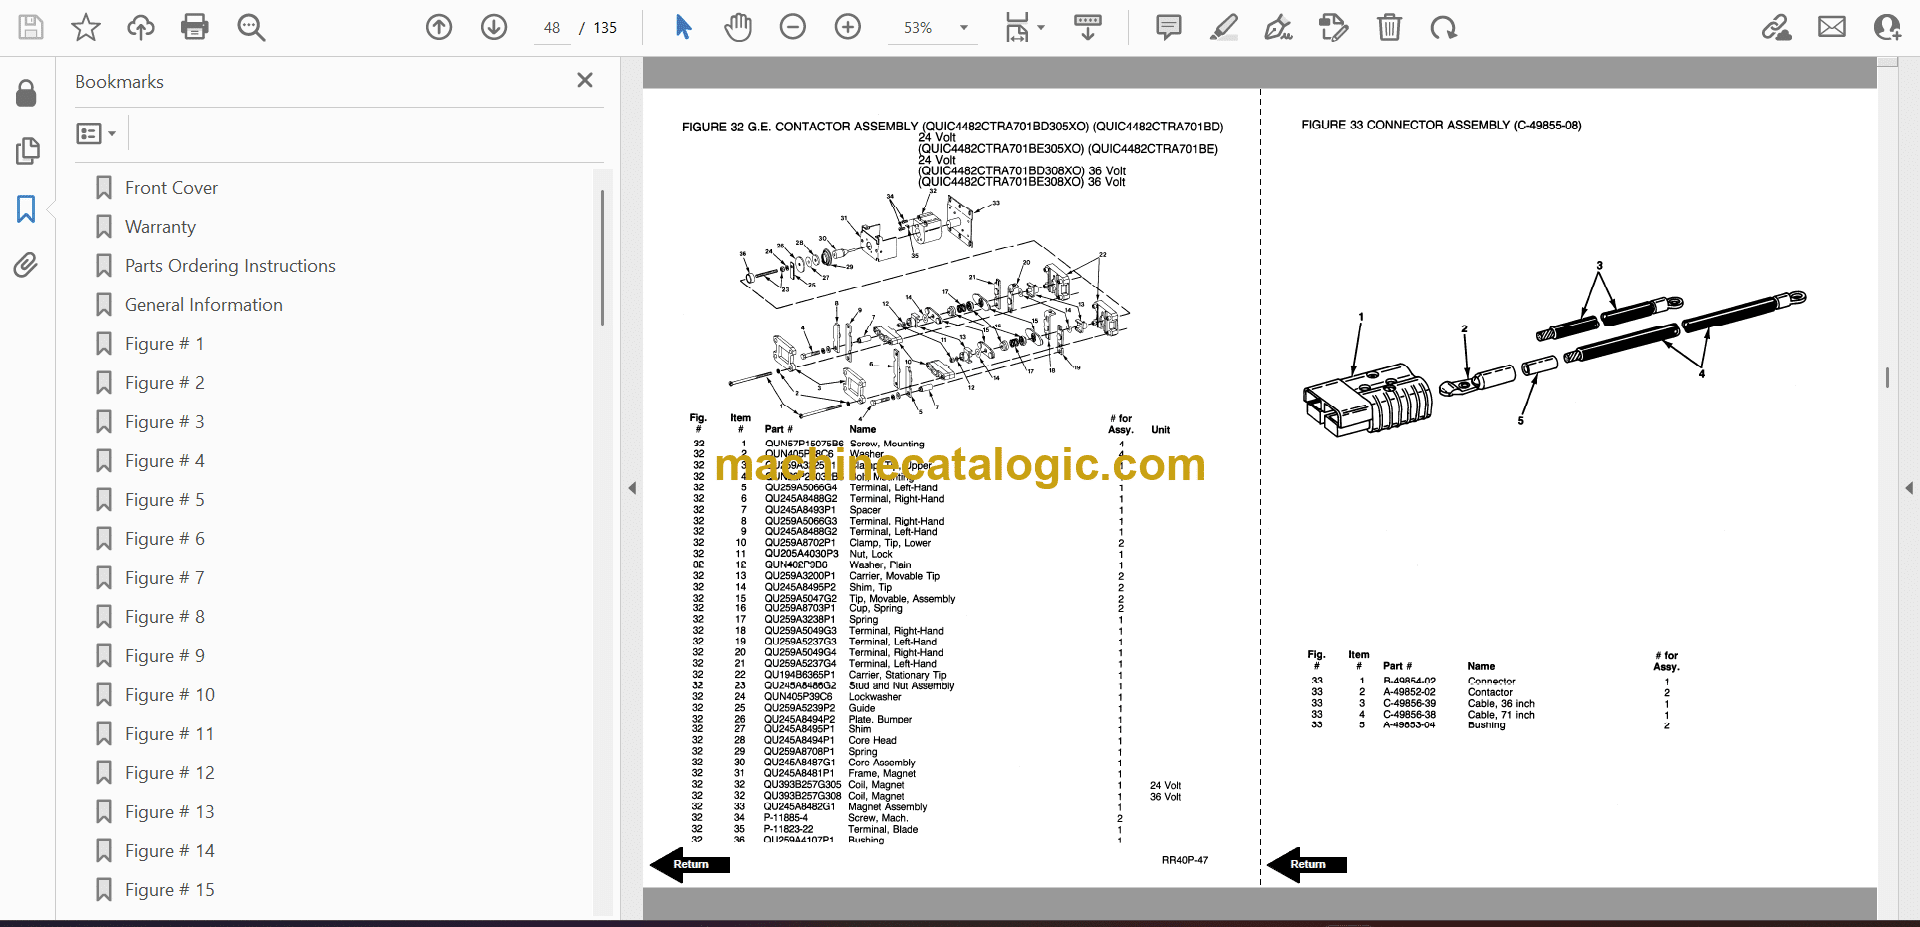The width and height of the screenshot is (1920, 927).
Task: Click the share link icon
Action: click(1776, 27)
